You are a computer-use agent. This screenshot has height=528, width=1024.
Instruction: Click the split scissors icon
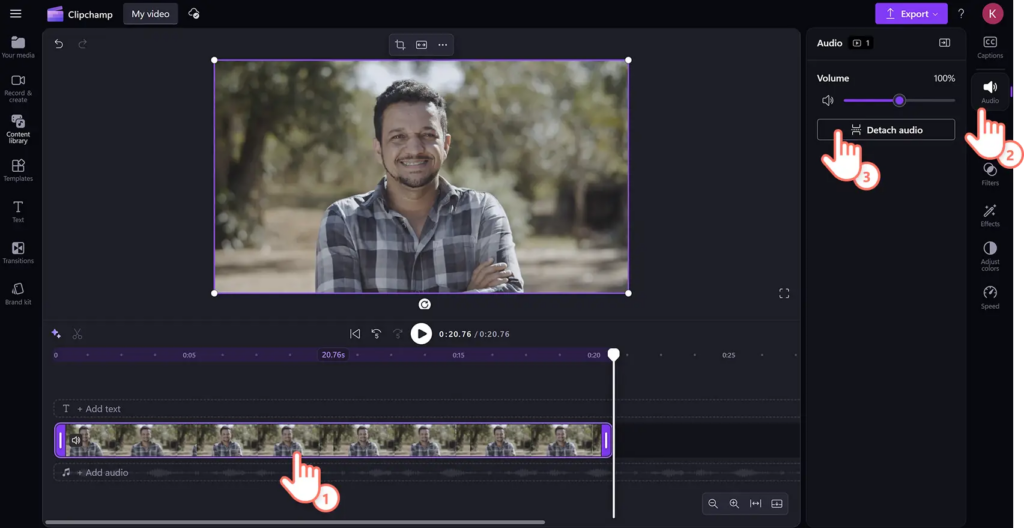point(78,334)
